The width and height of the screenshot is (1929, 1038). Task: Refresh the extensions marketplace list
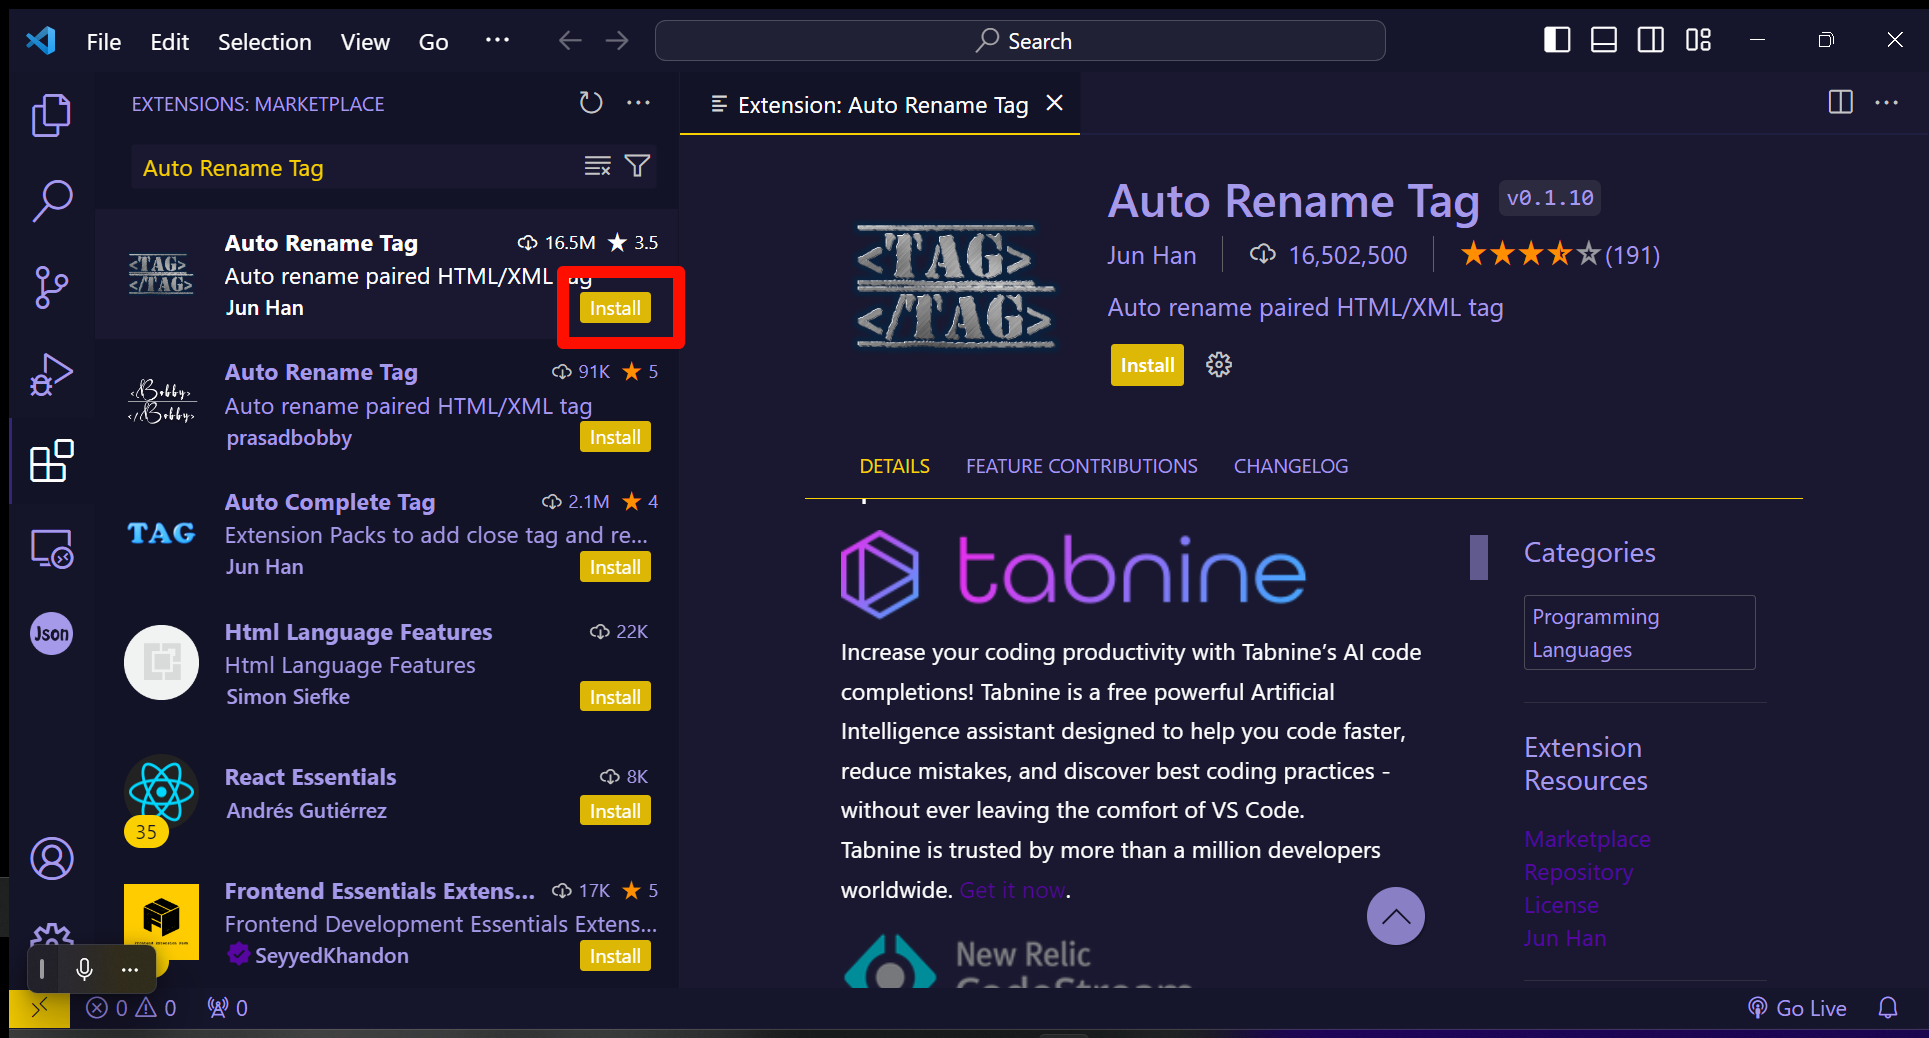(591, 103)
